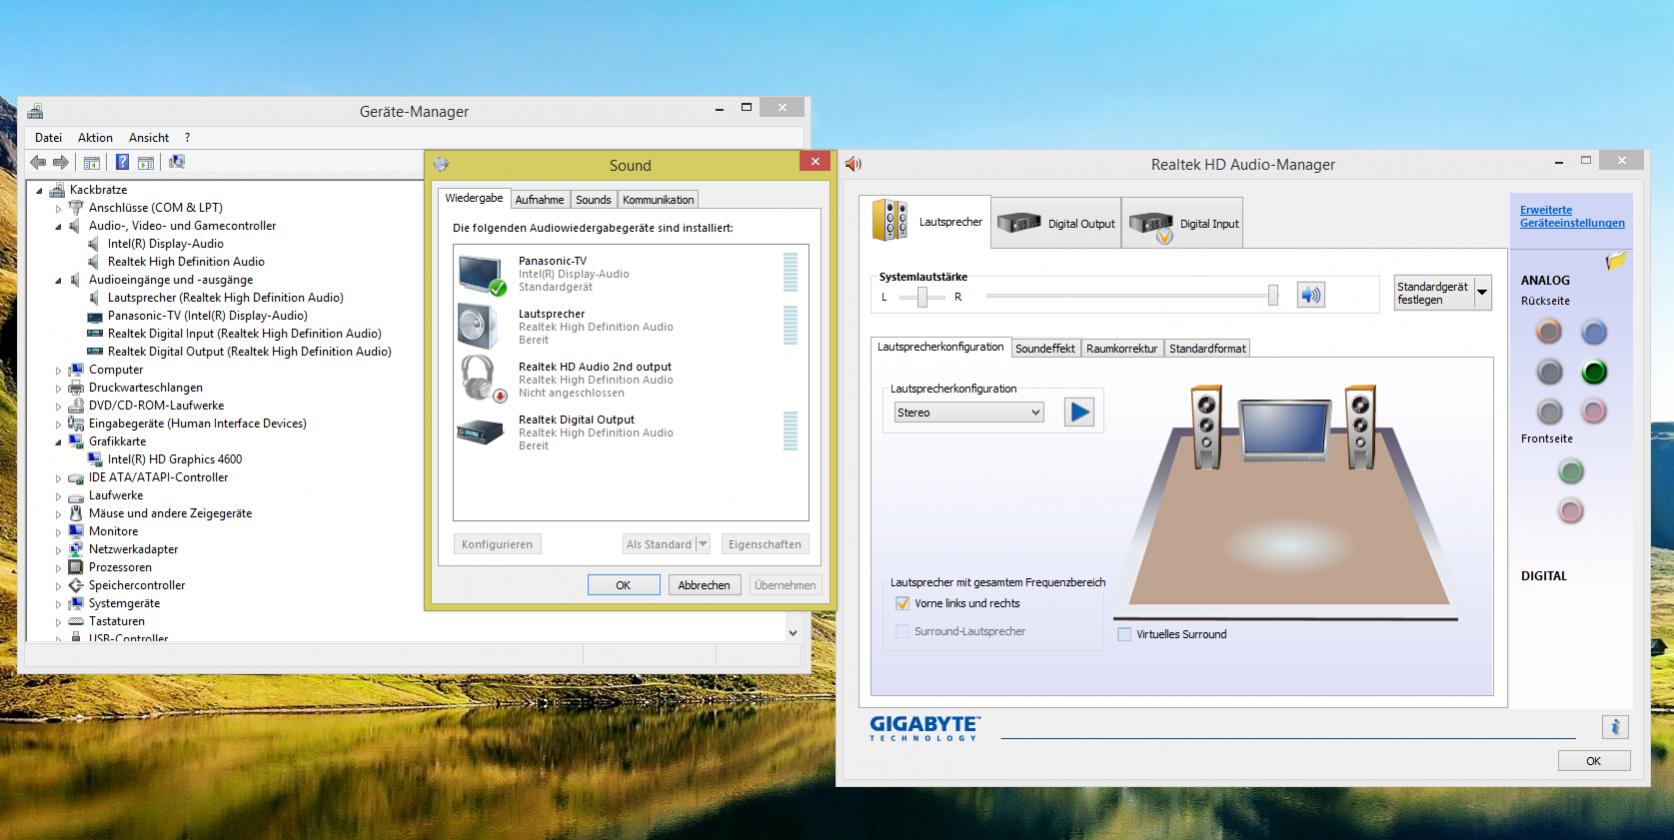
Task: Click the help icon in Geräte-Manager toolbar
Action: [122, 162]
